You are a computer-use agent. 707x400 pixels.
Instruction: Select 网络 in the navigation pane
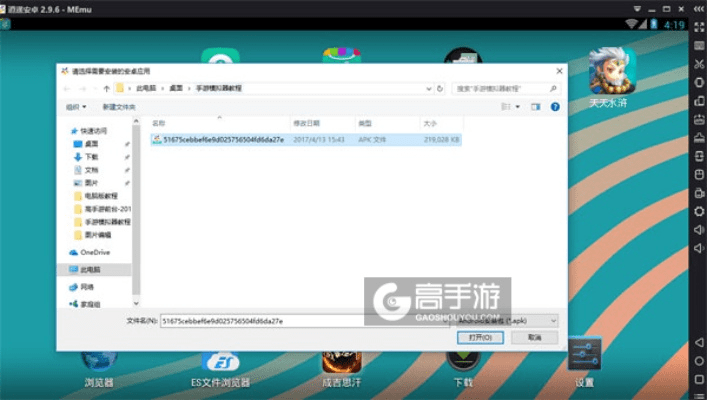[x=82, y=287]
